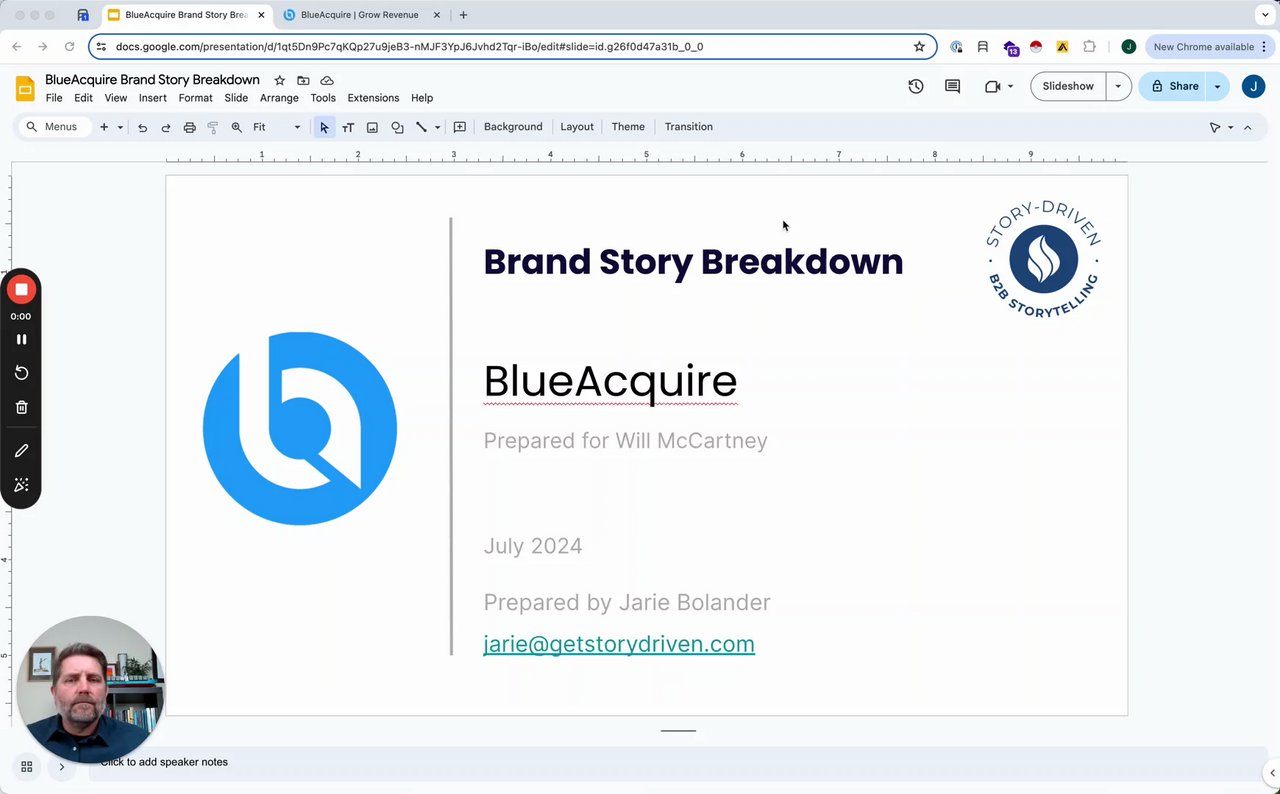Image resolution: width=1280 pixels, height=794 pixels.
Task: Click the Google Slides home logo
Action: tap(25, 88)
